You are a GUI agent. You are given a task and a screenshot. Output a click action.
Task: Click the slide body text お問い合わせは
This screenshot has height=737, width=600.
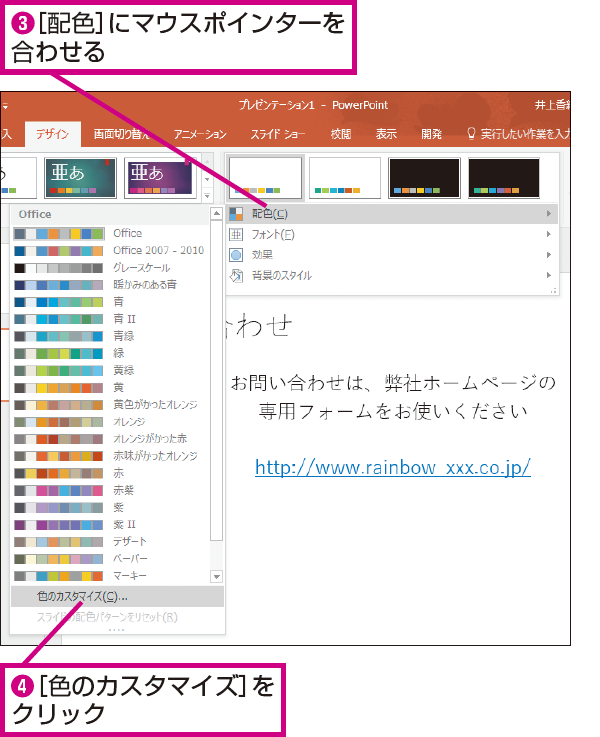[x=297, y=384]
